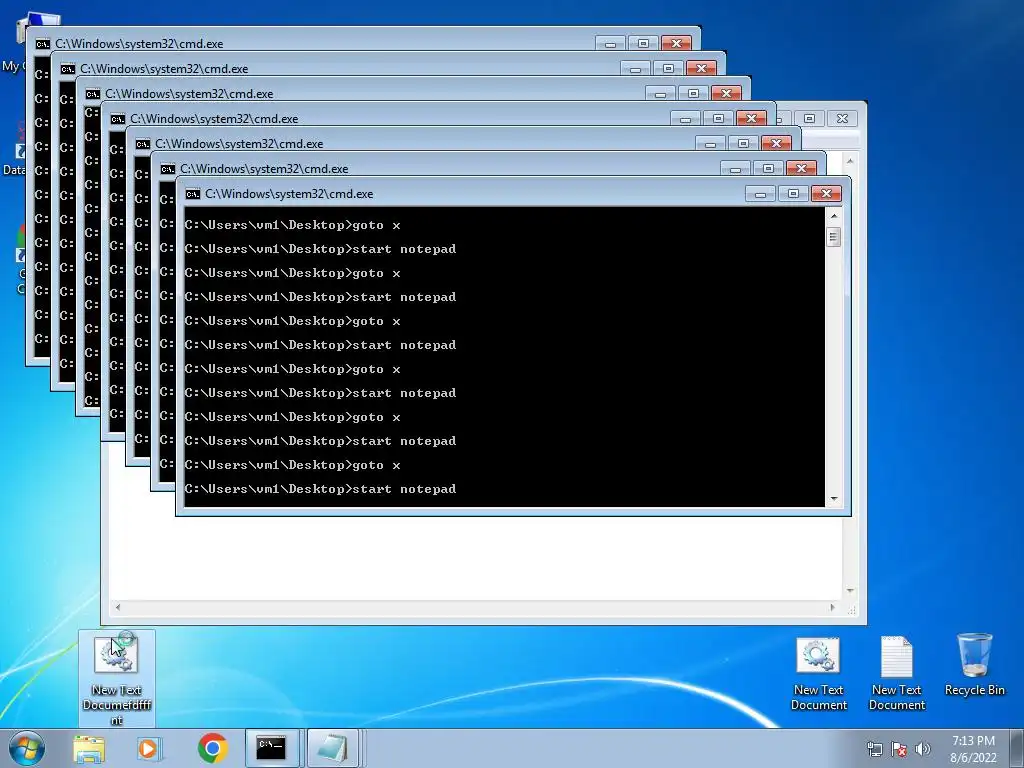The image size is (1024, 768).
Task: Select the plain-page 'New Text Document' desktop file
Action: coord(897,675)
